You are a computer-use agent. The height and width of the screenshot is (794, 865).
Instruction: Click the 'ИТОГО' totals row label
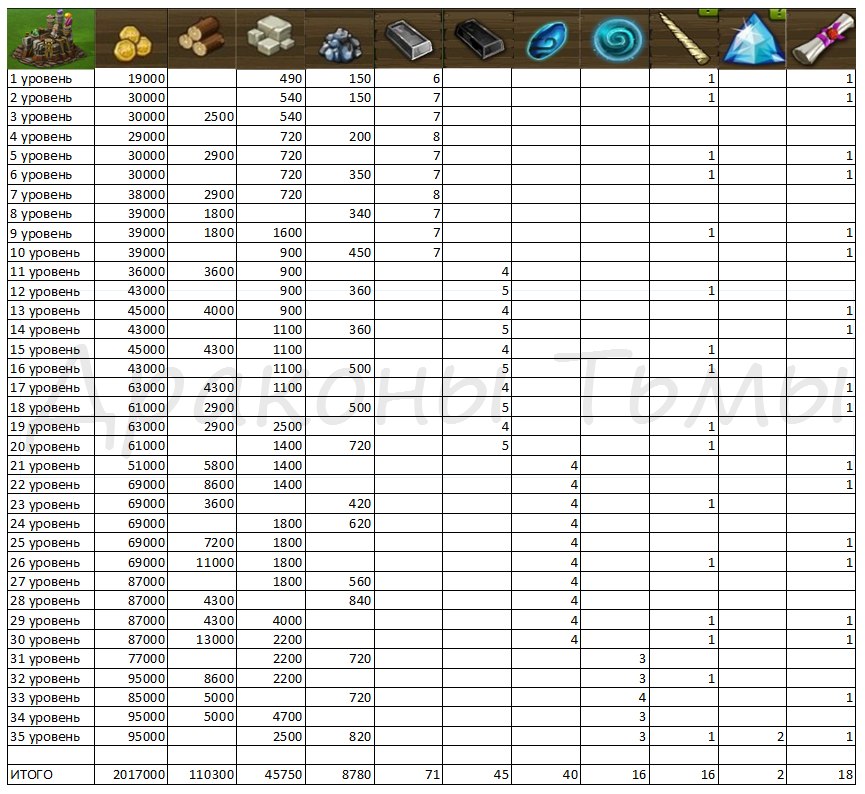tap(32, 775)
